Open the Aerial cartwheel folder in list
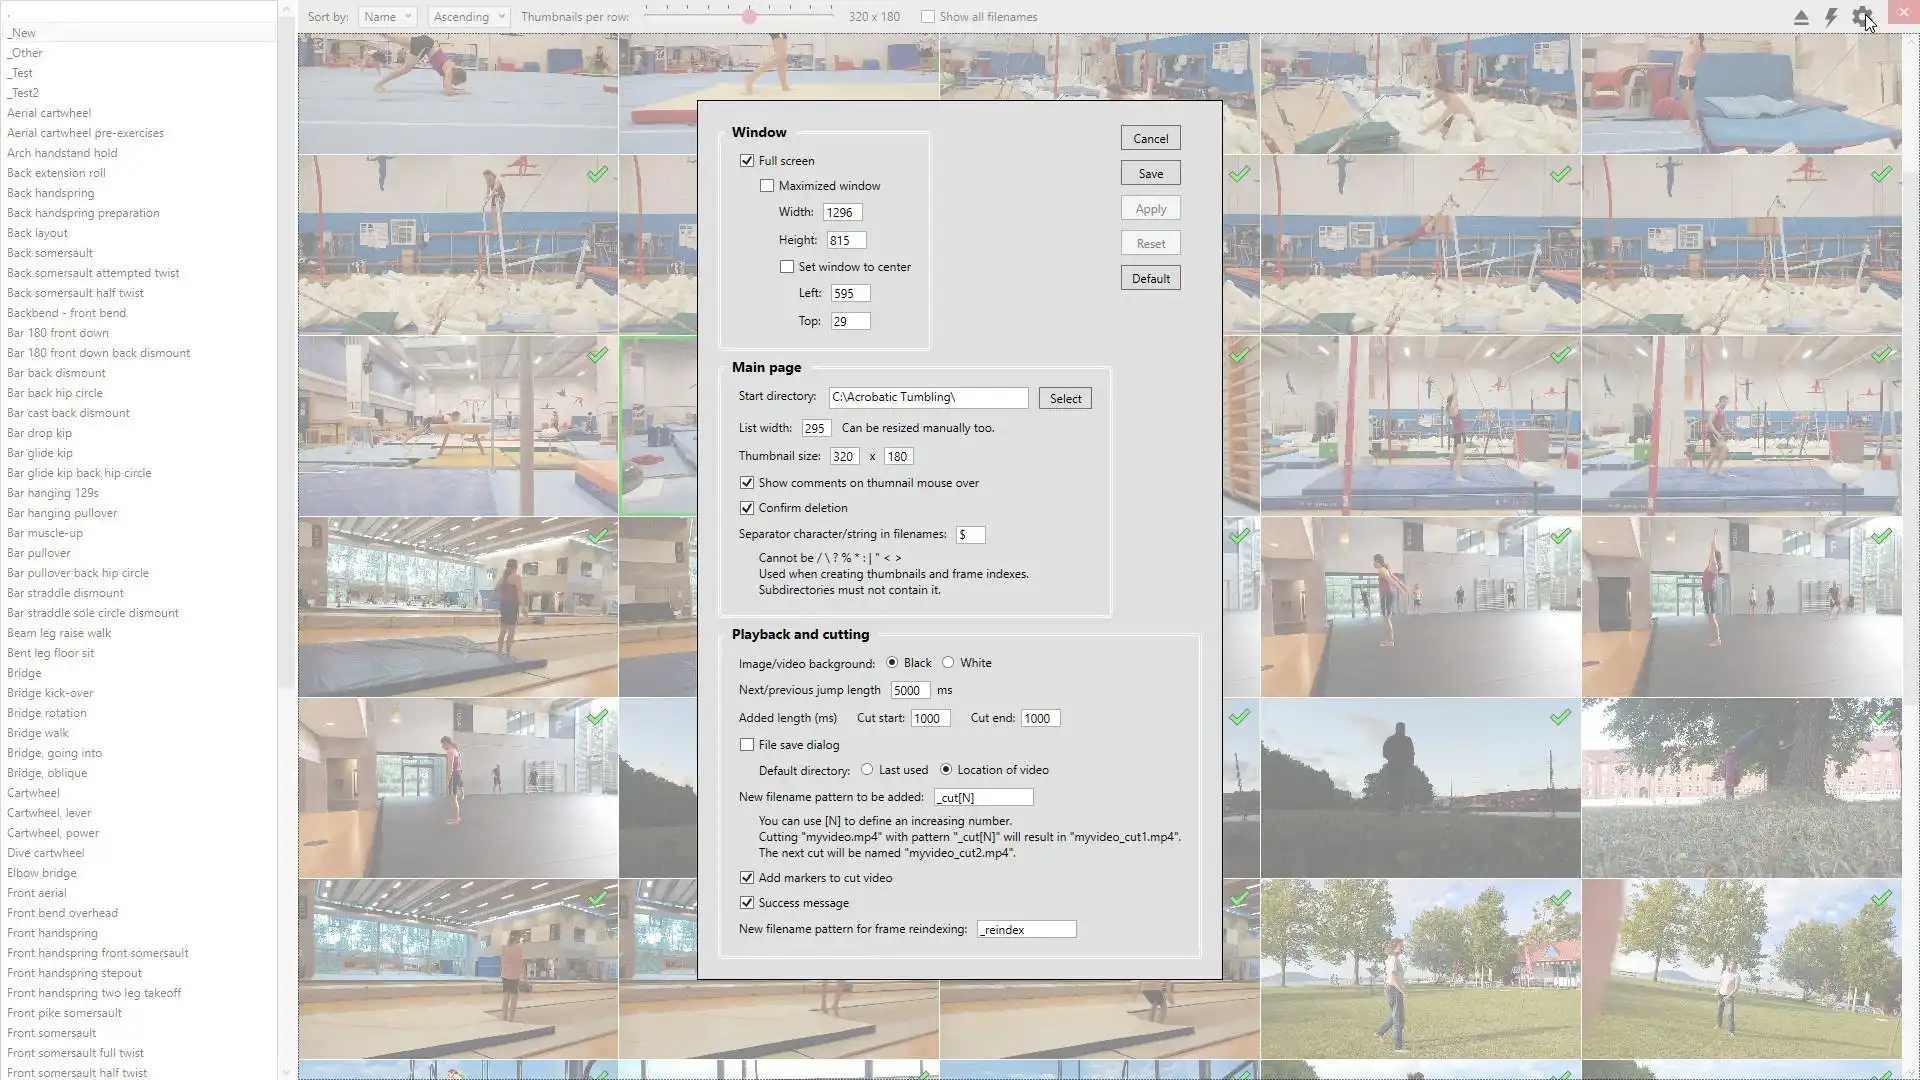1920x1080 pixels. click(49, 113)
